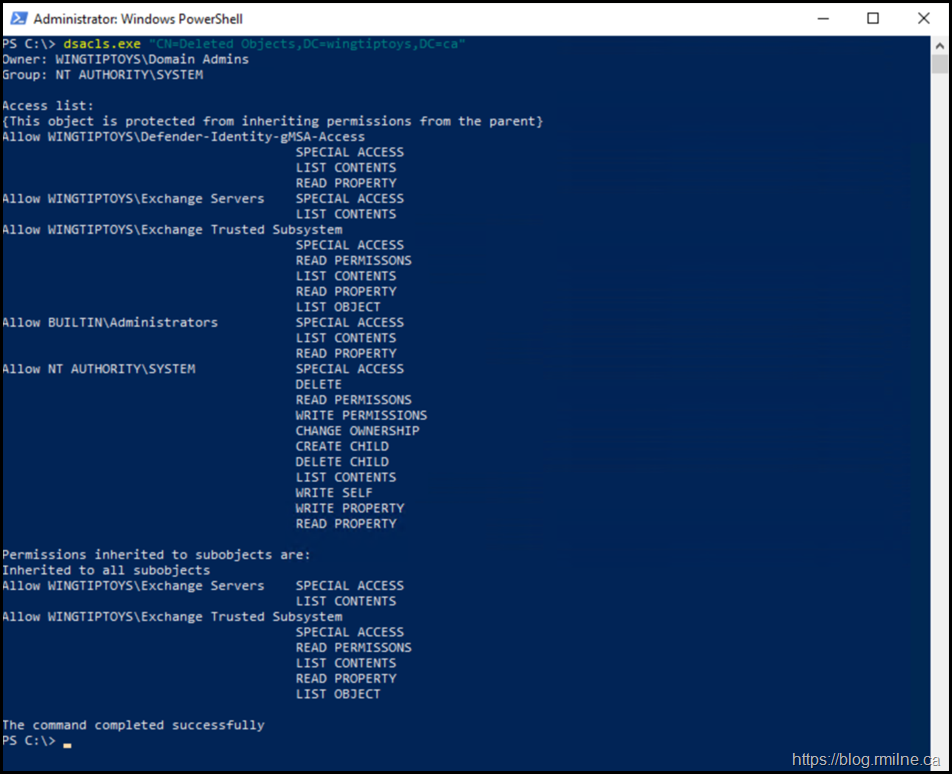952x774 pixels.
Task: Click the quoted CN=Deleted Objects argument
Action: point(307,45)
